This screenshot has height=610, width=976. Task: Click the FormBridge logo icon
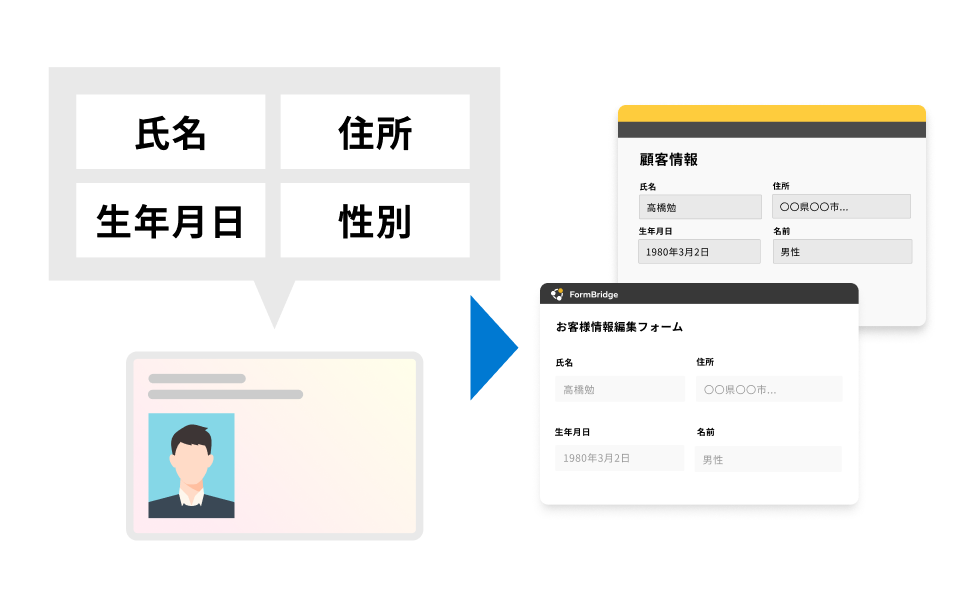[x=556, y=294]
